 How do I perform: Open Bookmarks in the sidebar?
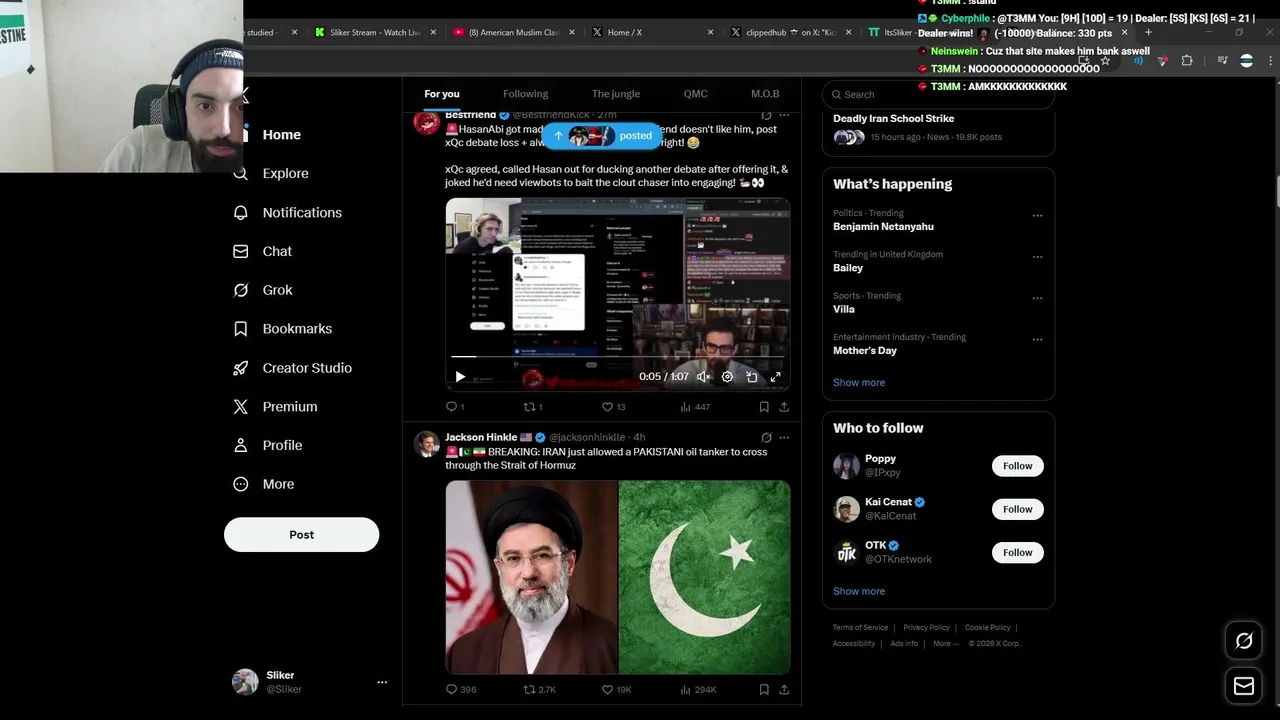tap(283, 328)
